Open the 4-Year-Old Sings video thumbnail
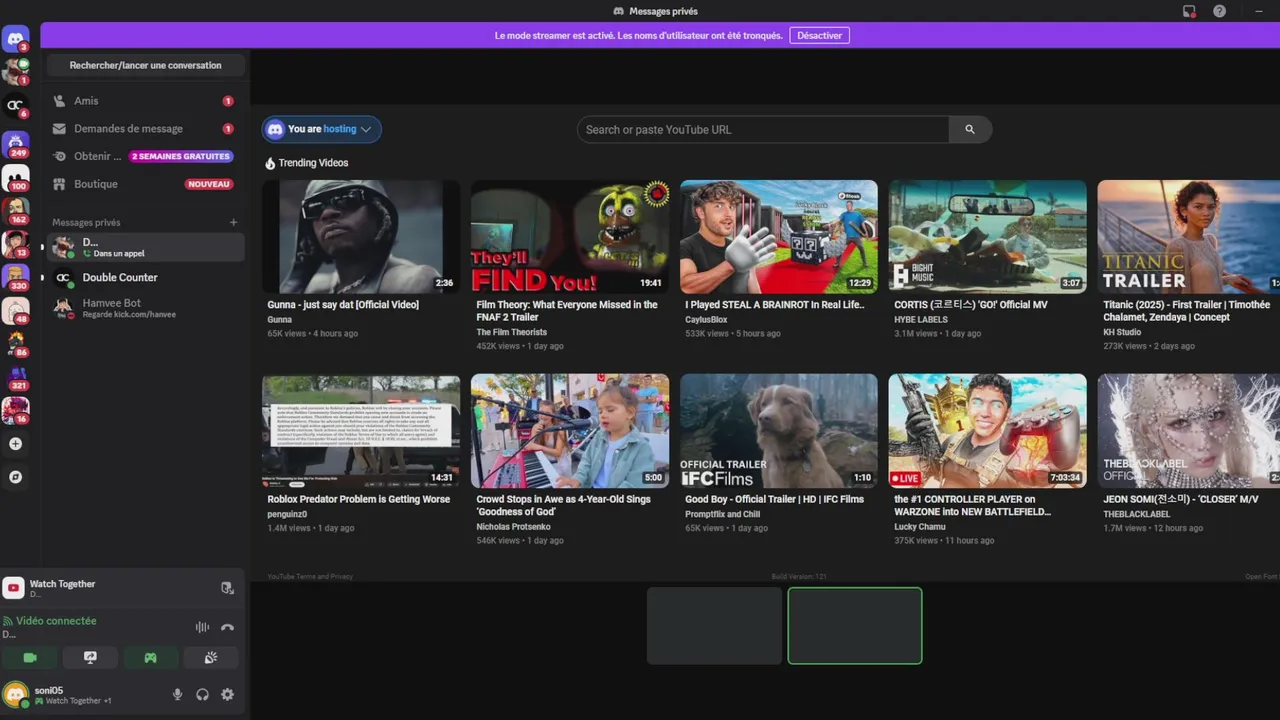1280x720 pixels. pos(570,431)
